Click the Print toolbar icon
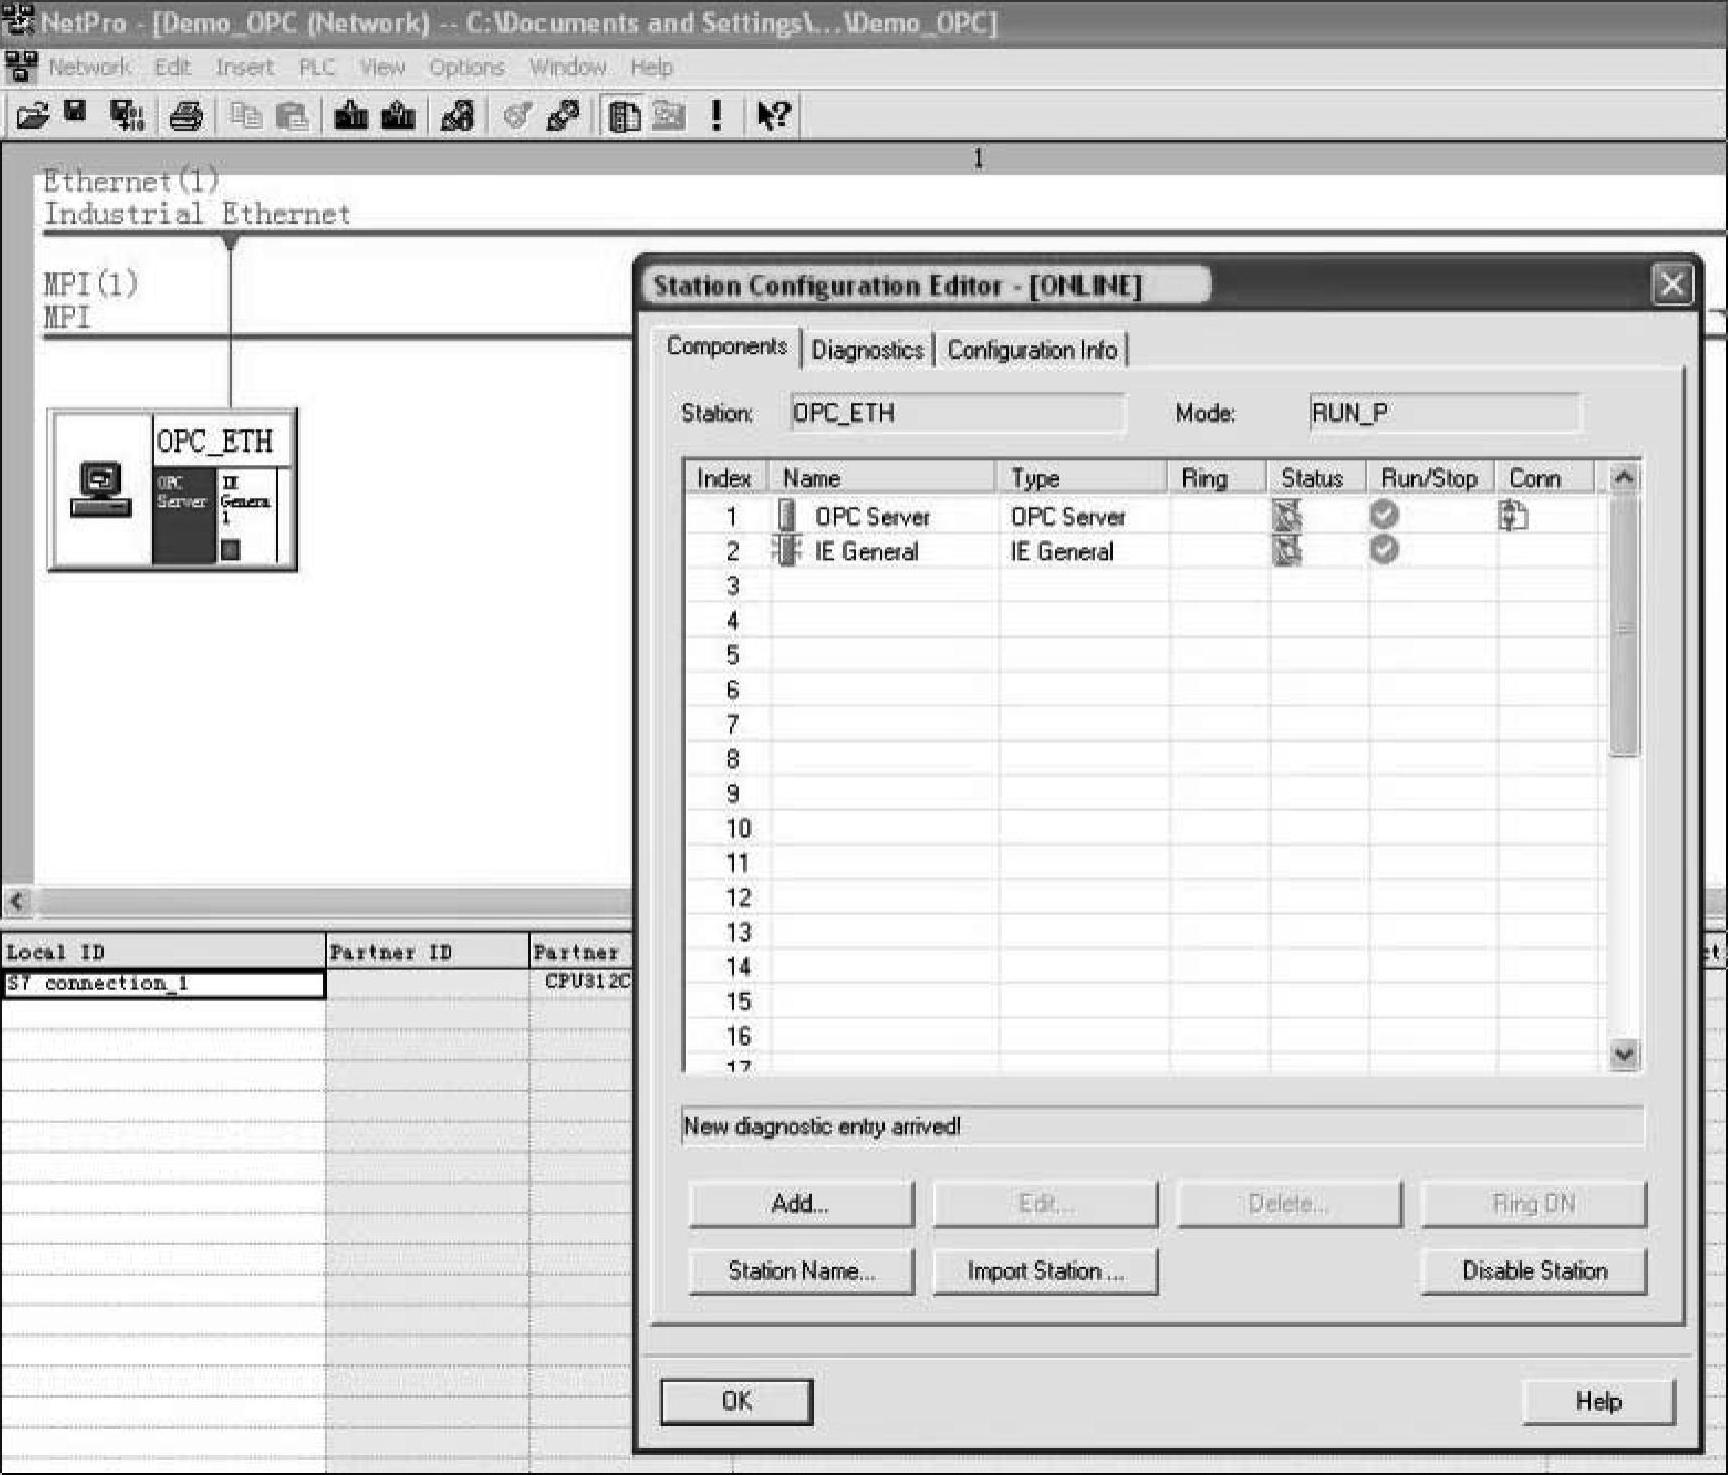The width and height of the screenshot is (1728, 1475). coord(186,116)
